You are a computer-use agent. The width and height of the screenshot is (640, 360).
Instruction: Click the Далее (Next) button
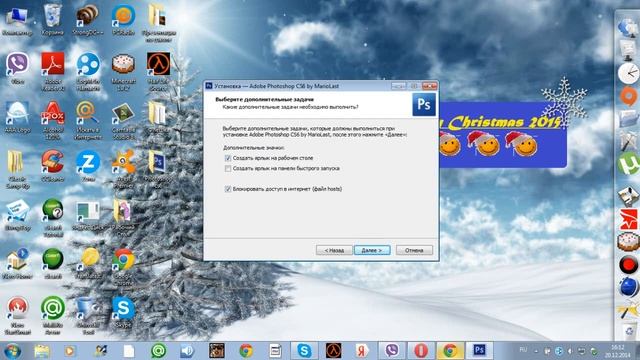point(372,250)
